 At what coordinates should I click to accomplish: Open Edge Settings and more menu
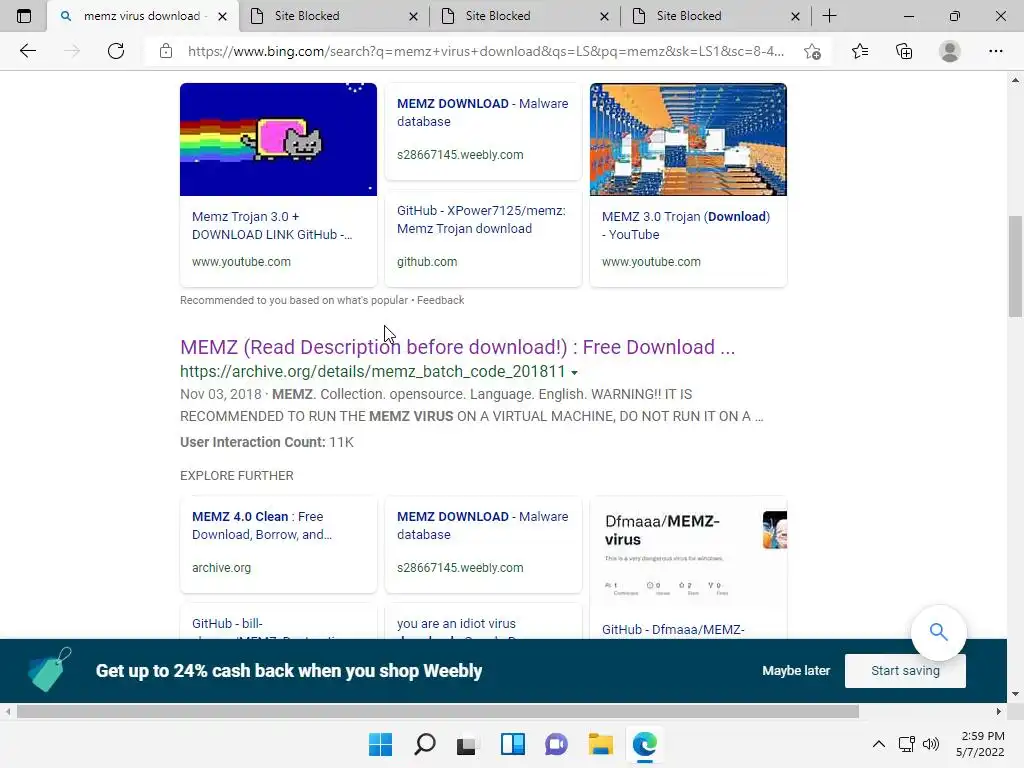(995, 51)
